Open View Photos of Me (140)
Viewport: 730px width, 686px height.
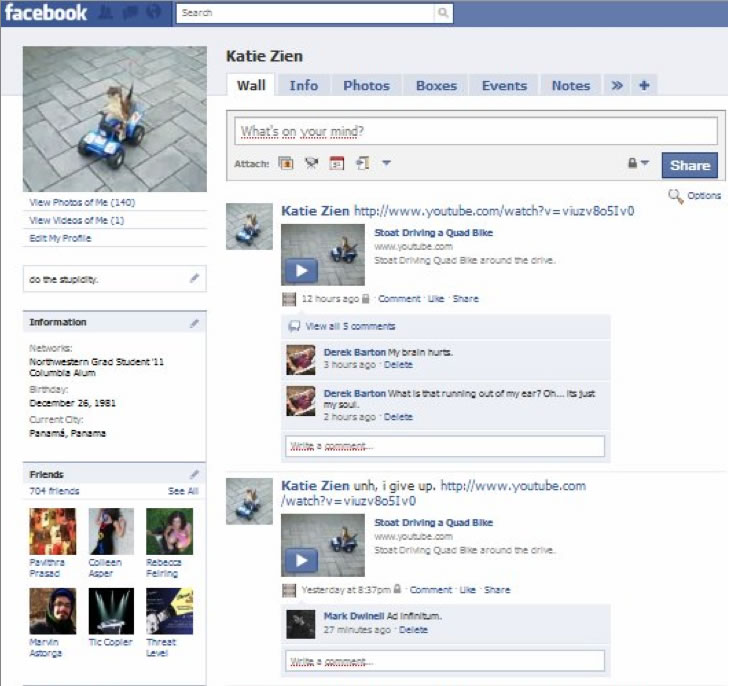pos(82,203)
